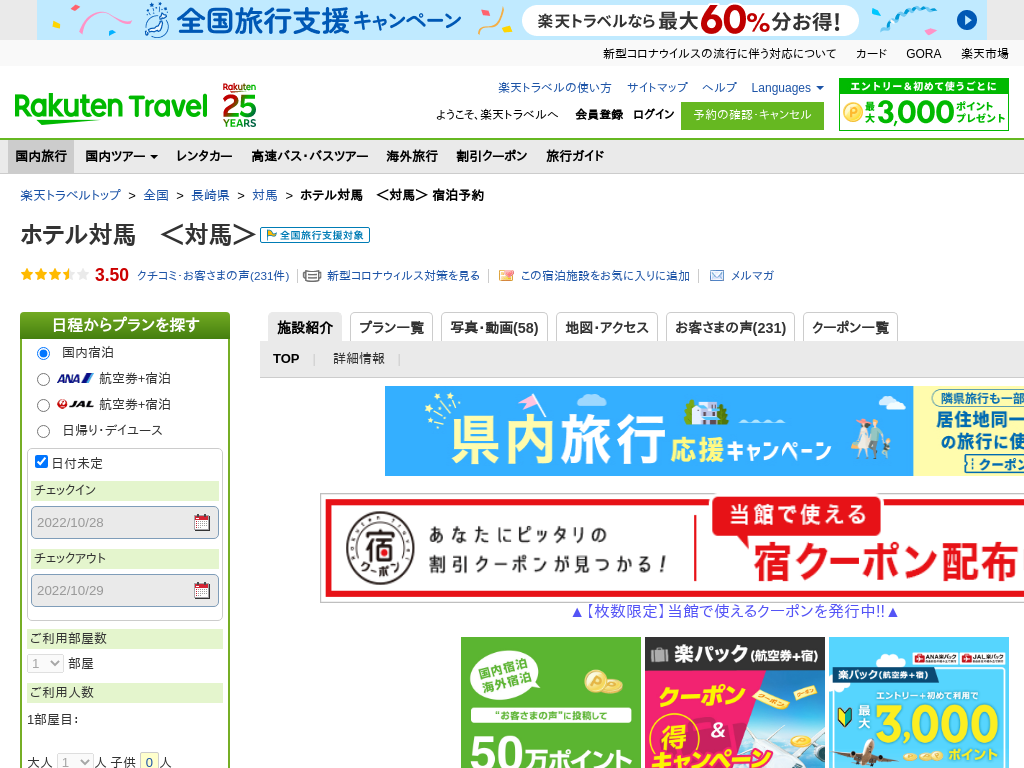Image resolution: width=1024 pixels, height=768 pixels.
Task: Click the Rakuten Travel logo
Action: coord(110,108)
